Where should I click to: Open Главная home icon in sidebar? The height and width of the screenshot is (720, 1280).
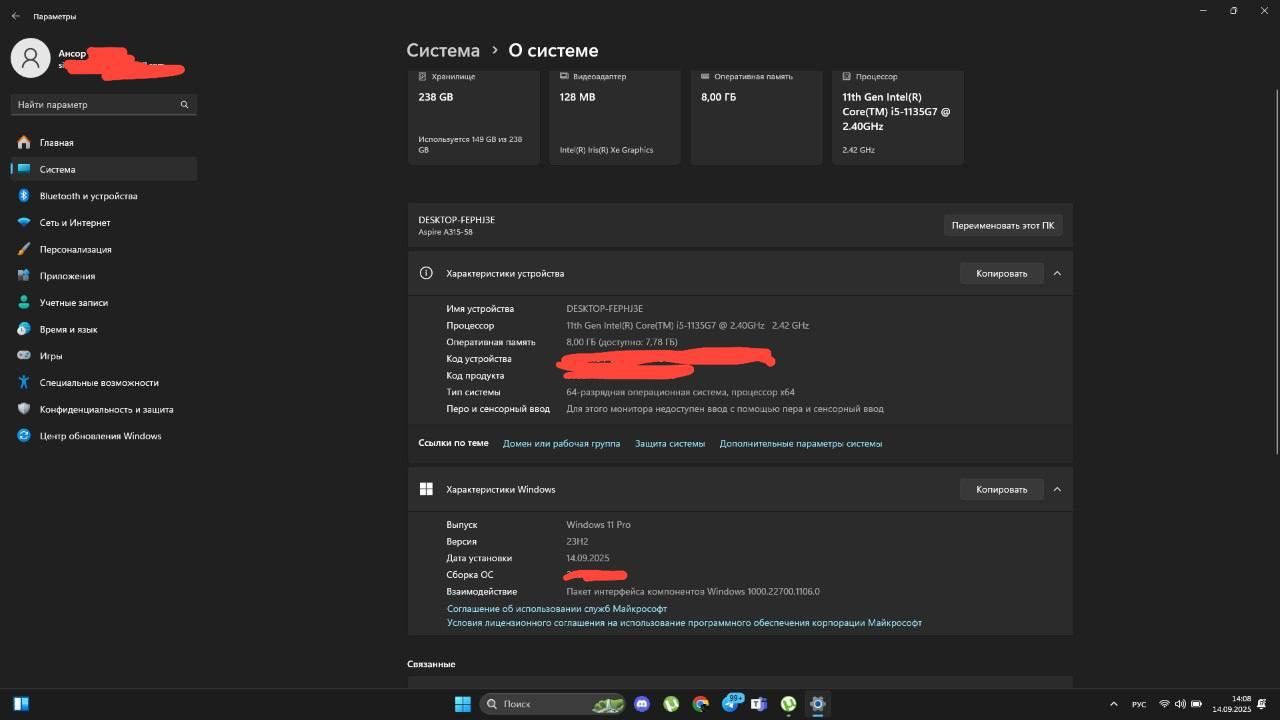[24, 143]
